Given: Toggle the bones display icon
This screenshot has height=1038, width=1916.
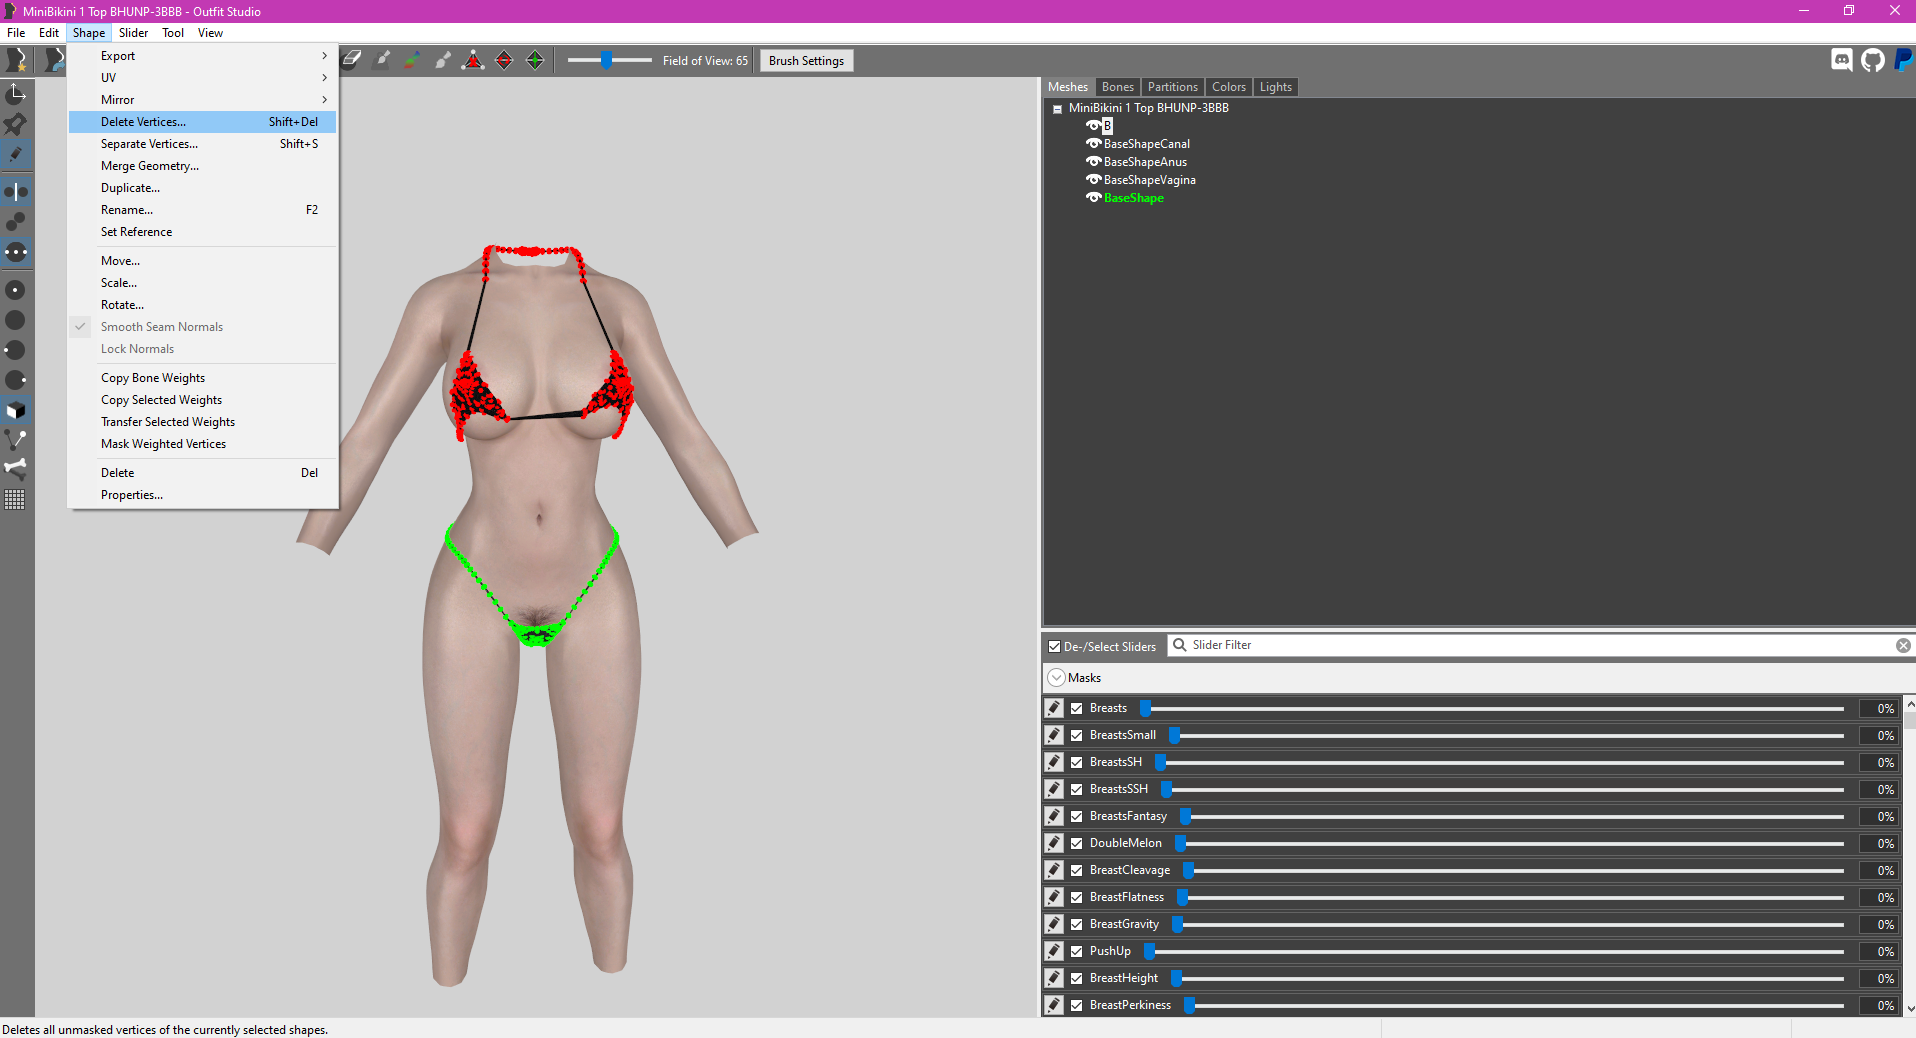Looking at the screenshot, I should tap(16, 468).
